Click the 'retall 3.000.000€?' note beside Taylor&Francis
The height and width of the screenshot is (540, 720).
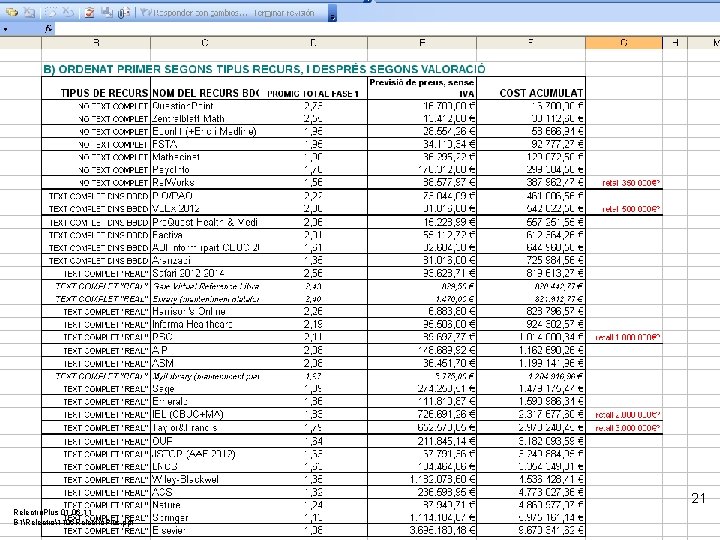627,428
